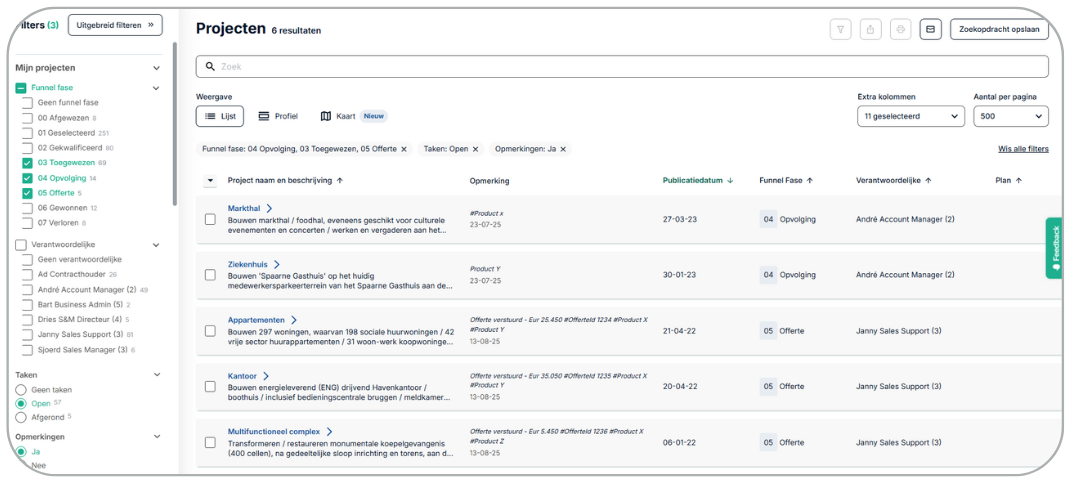Open Markthal project via its arrow icon
The height and width of the screenshot is (485, 1068).
pyautogui.click(x=269, y=208)
